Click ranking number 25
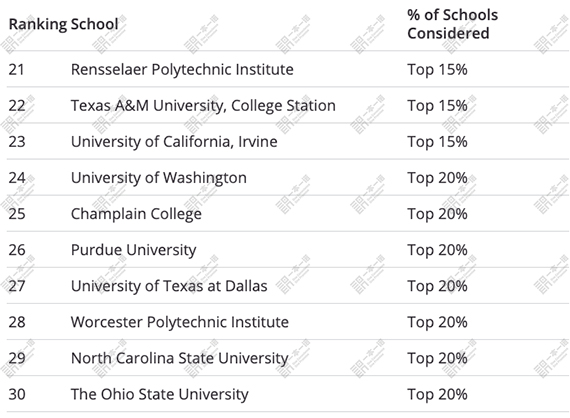This screenshot has height=418, width=570. [x=17, y=214]
